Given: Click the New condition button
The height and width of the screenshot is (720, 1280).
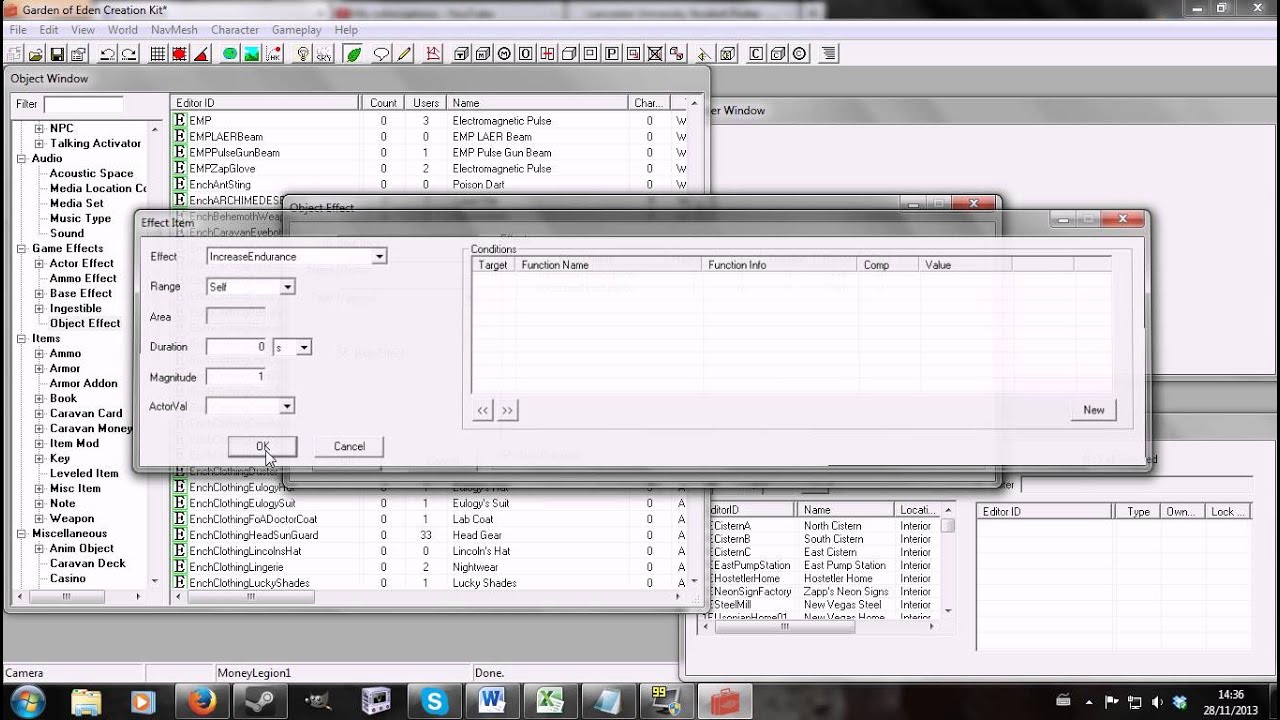Looking at the screenshot, I should coord(1094,410).
